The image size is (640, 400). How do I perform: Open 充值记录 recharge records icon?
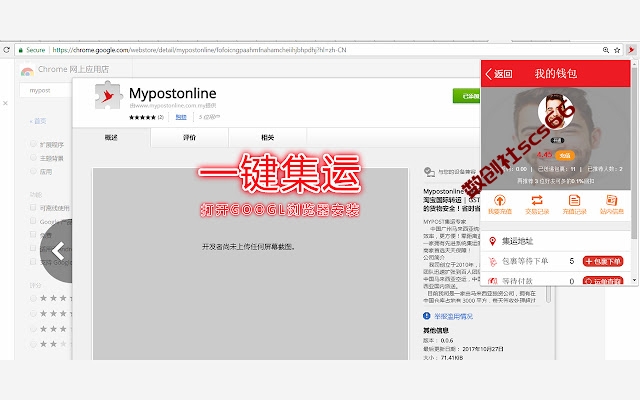pos(574,200)
